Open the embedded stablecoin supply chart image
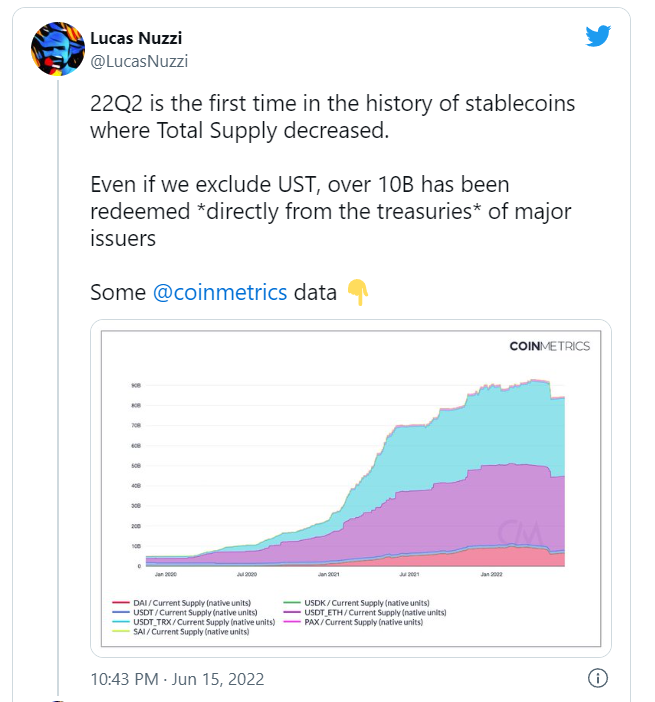This screenshot has width=655, height=702. coord(351,488)
